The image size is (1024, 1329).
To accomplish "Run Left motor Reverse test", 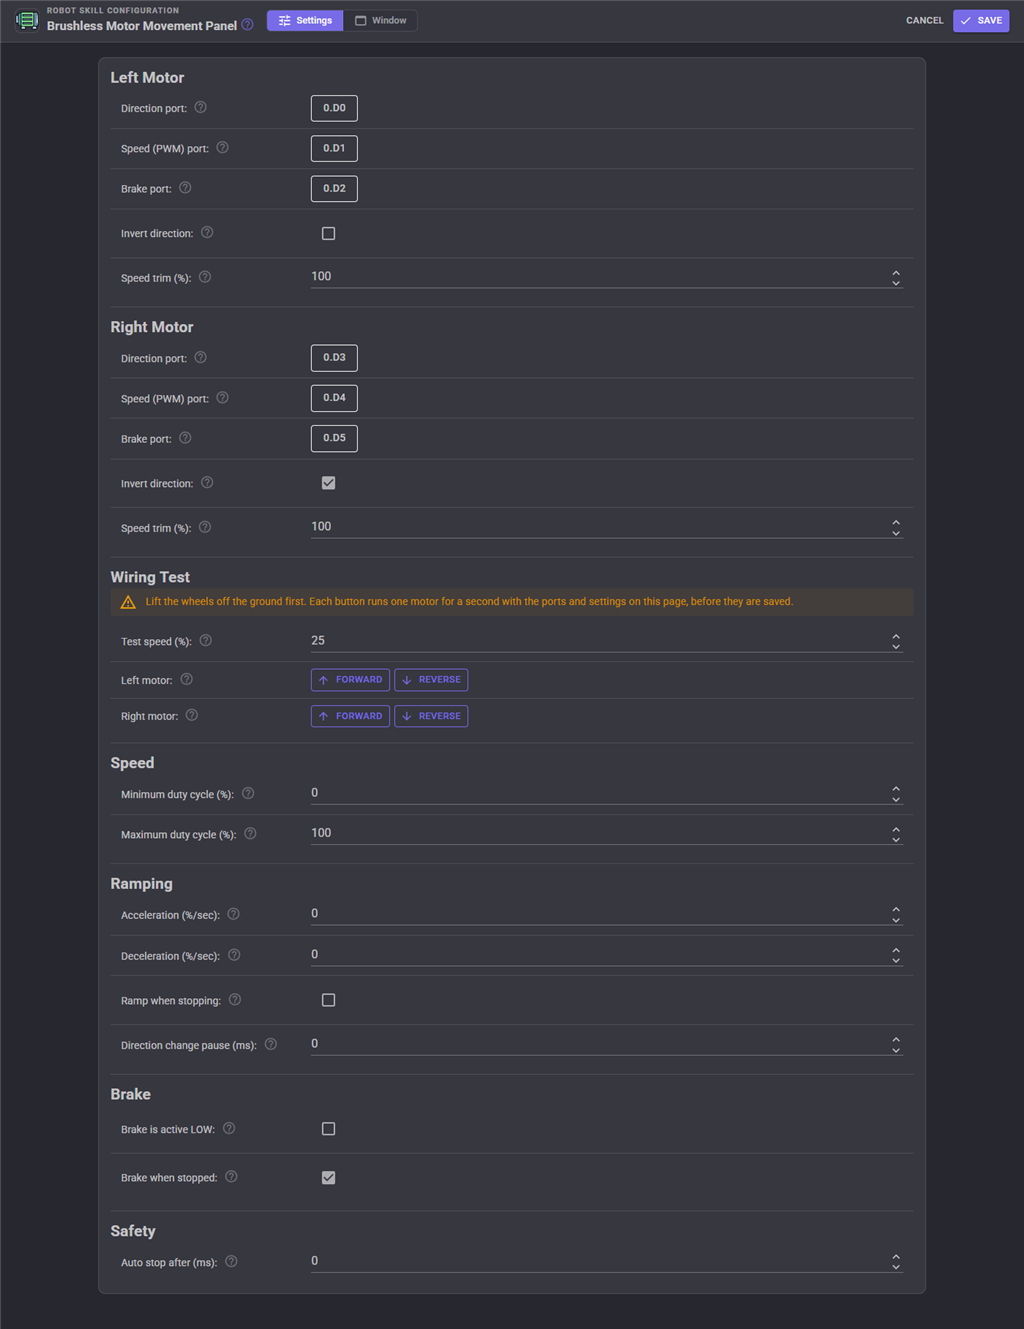I will [x=431, y=680].
